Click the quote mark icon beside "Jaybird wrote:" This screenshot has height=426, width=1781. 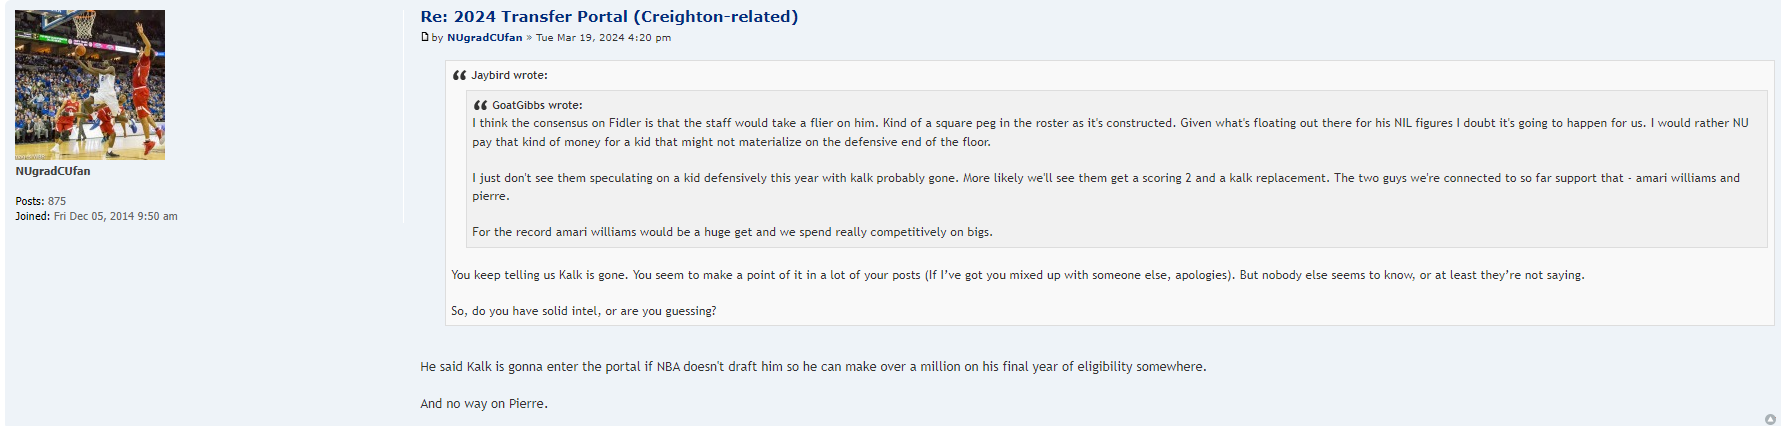click(x=460, y=75)
